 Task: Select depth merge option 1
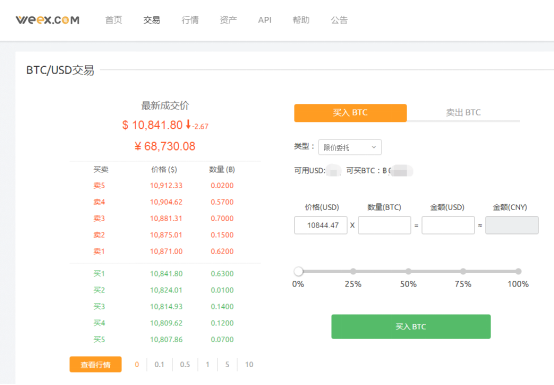(x=207, y=365)
